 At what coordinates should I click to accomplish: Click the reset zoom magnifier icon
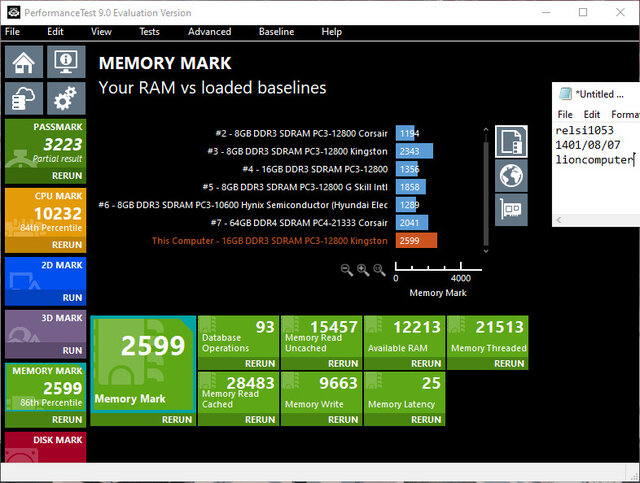381,269
